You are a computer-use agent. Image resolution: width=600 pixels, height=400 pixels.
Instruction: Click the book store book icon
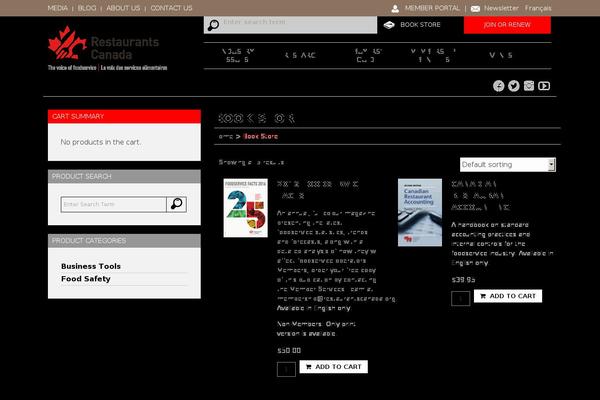[x=389, y=25]
